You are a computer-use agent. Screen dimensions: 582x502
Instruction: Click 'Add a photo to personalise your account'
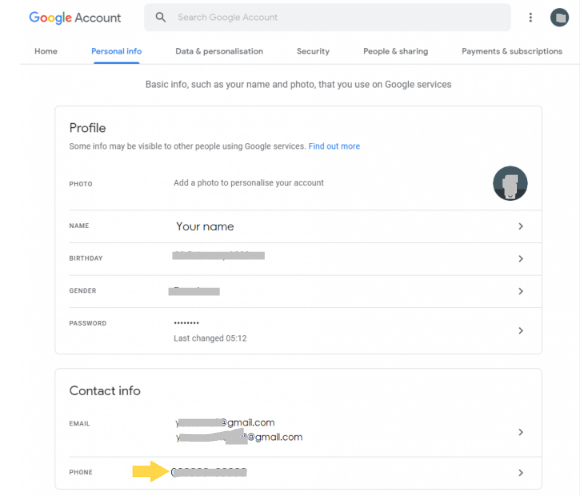249,183
